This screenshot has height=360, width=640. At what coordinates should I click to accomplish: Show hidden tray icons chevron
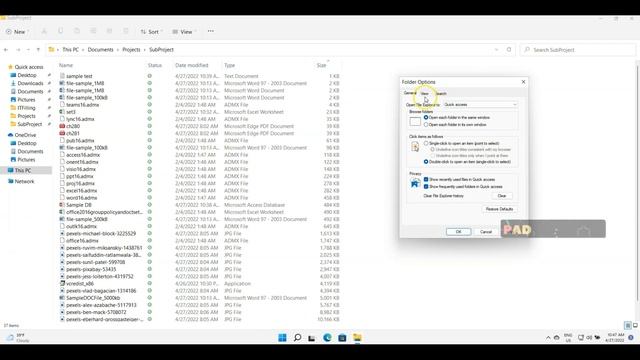pos(548,338)
